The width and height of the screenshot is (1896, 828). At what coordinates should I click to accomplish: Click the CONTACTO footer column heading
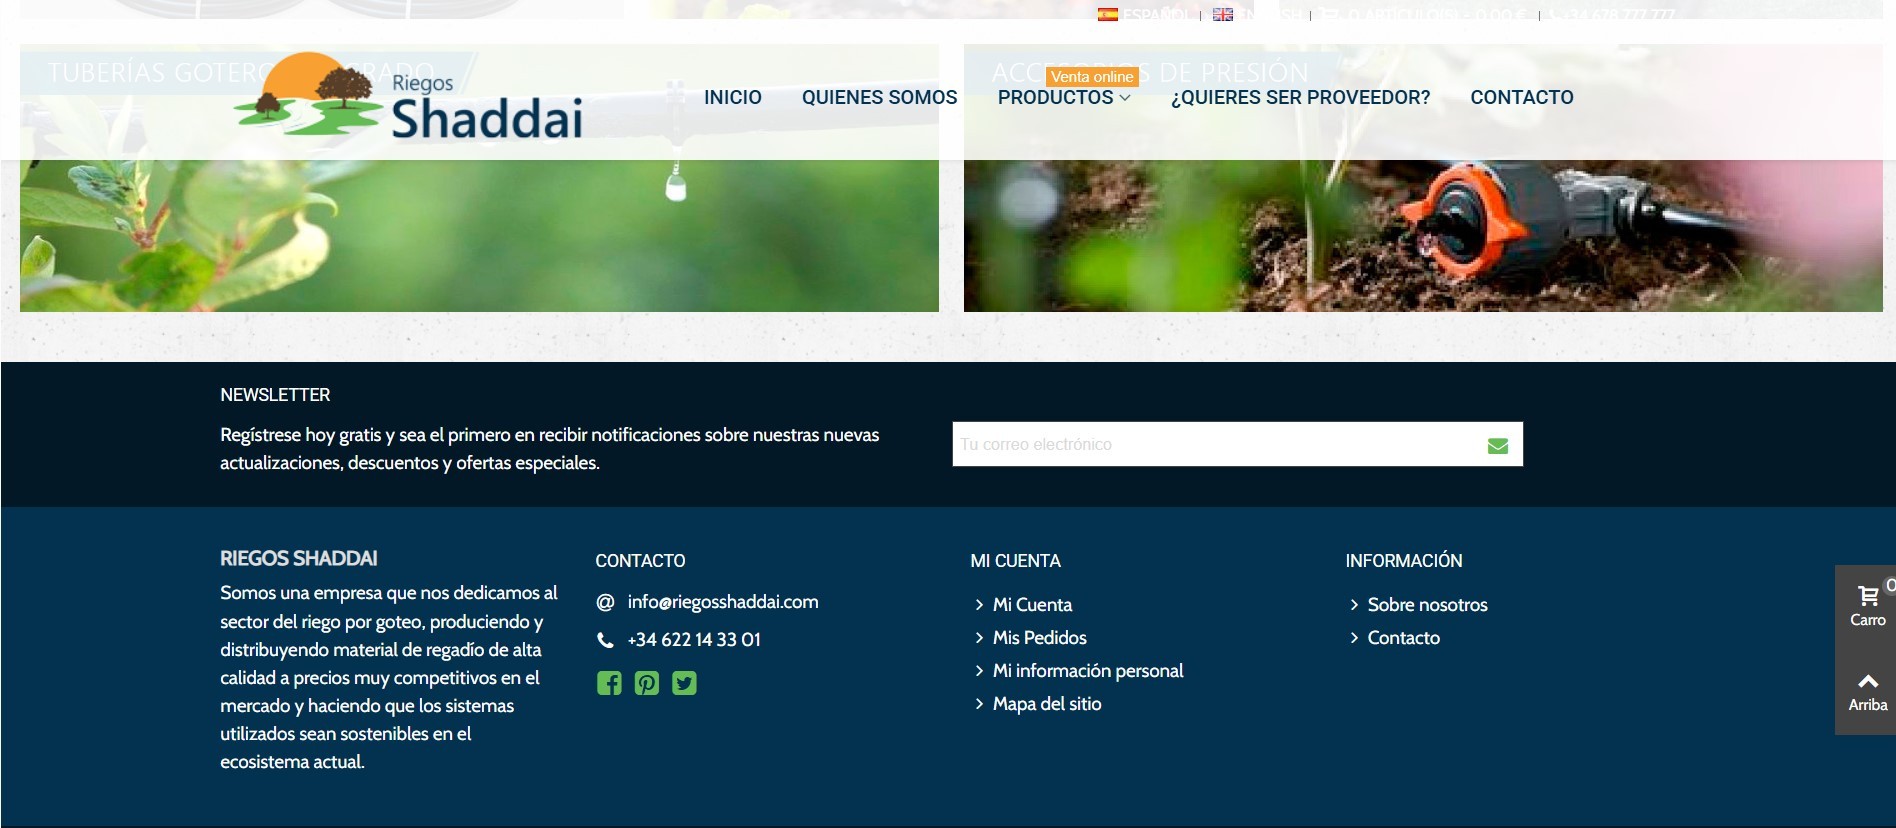point(640,561)
